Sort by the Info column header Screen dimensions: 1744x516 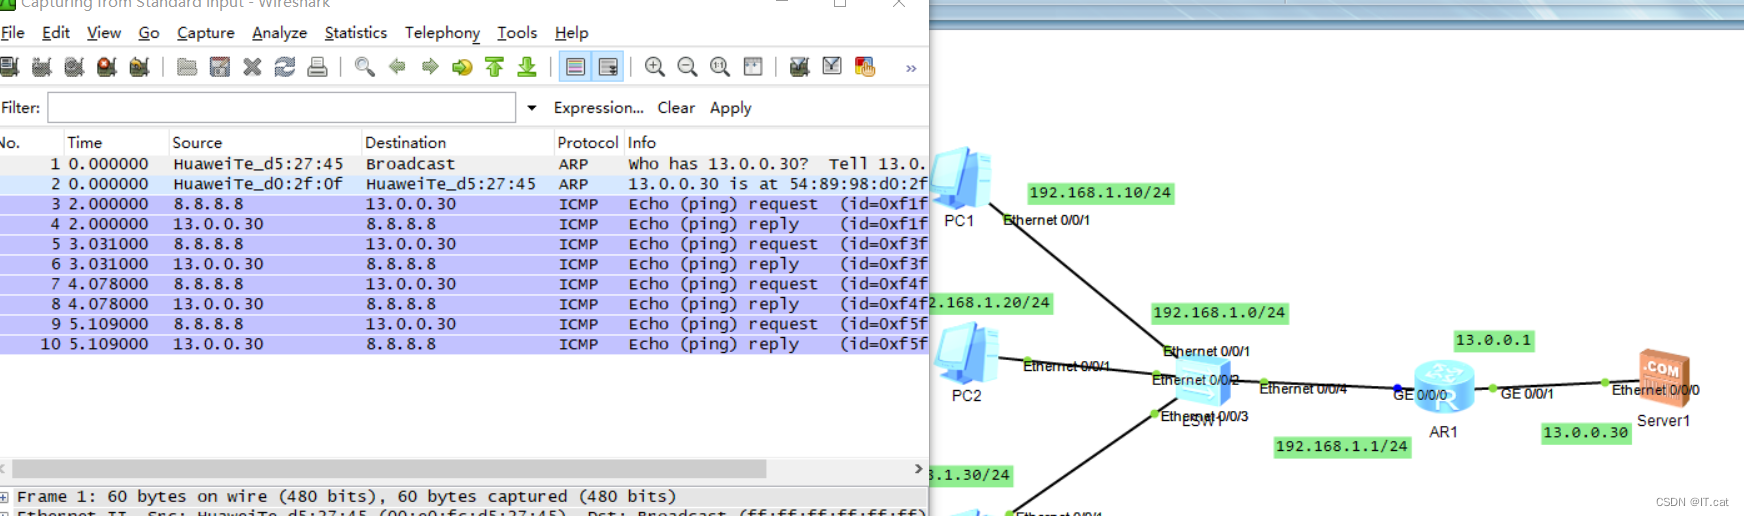click(776, 142)
